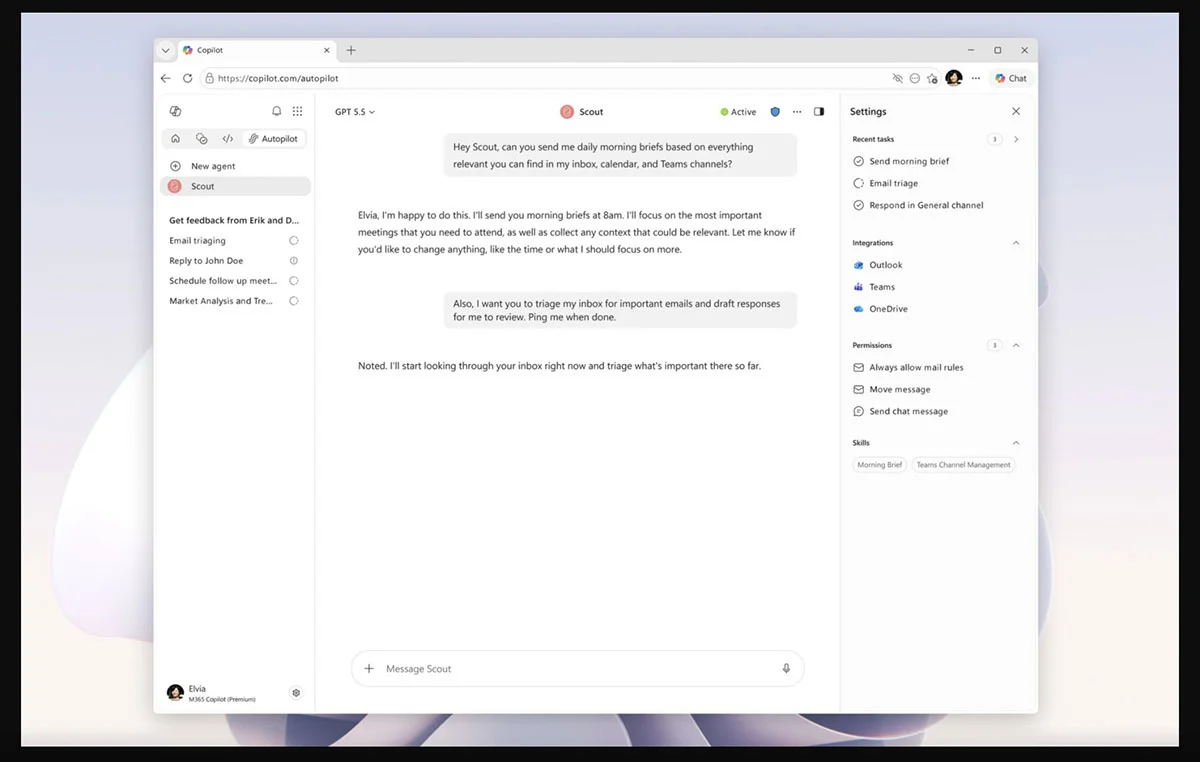Open the apps grid launcher
Screen dimensions: 1200x762
pos(297,111)
